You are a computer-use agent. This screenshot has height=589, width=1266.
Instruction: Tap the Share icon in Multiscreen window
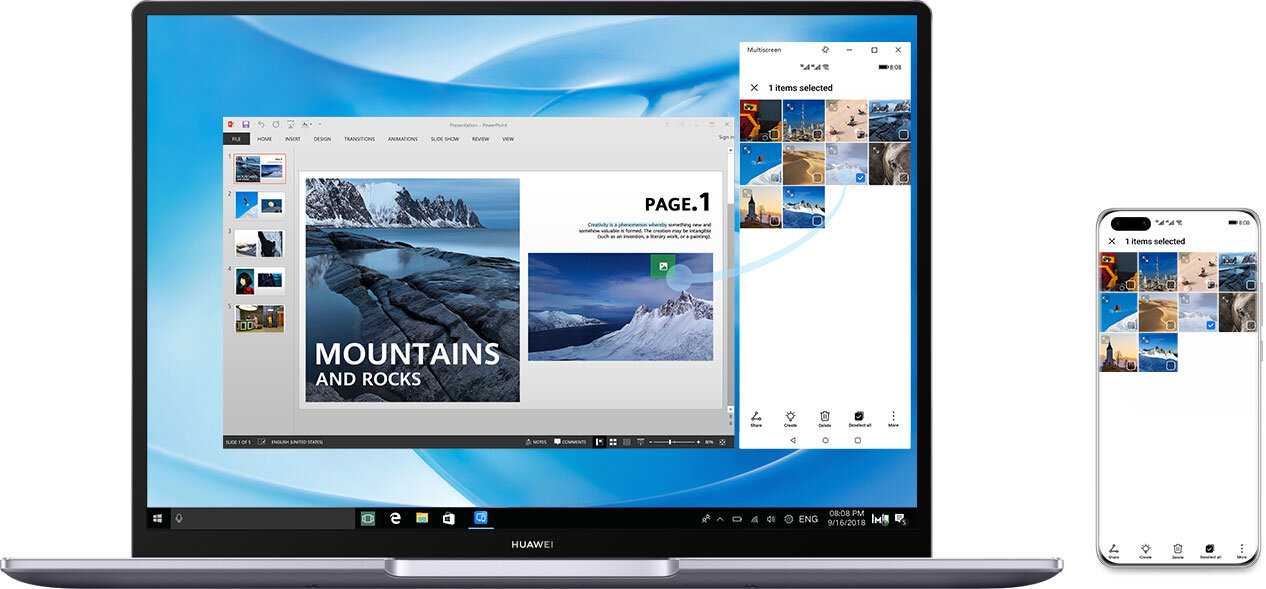point(756,417)
